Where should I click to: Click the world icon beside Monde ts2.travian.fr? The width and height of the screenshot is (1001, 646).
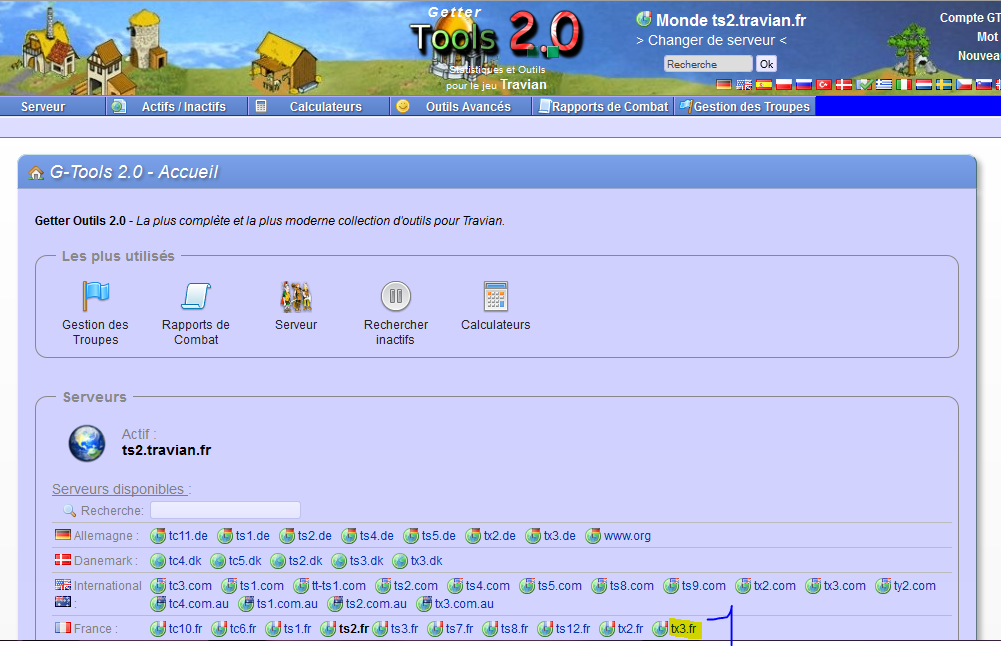coord(644,19)
